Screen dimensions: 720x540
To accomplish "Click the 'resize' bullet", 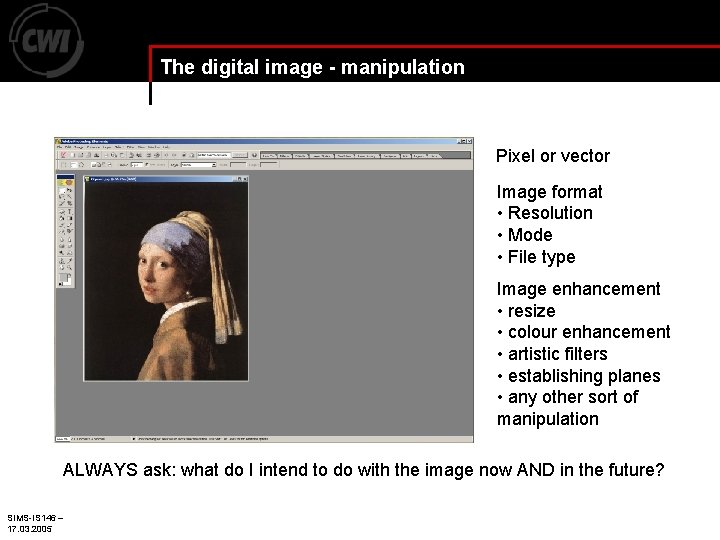I will tap(532, 311).
